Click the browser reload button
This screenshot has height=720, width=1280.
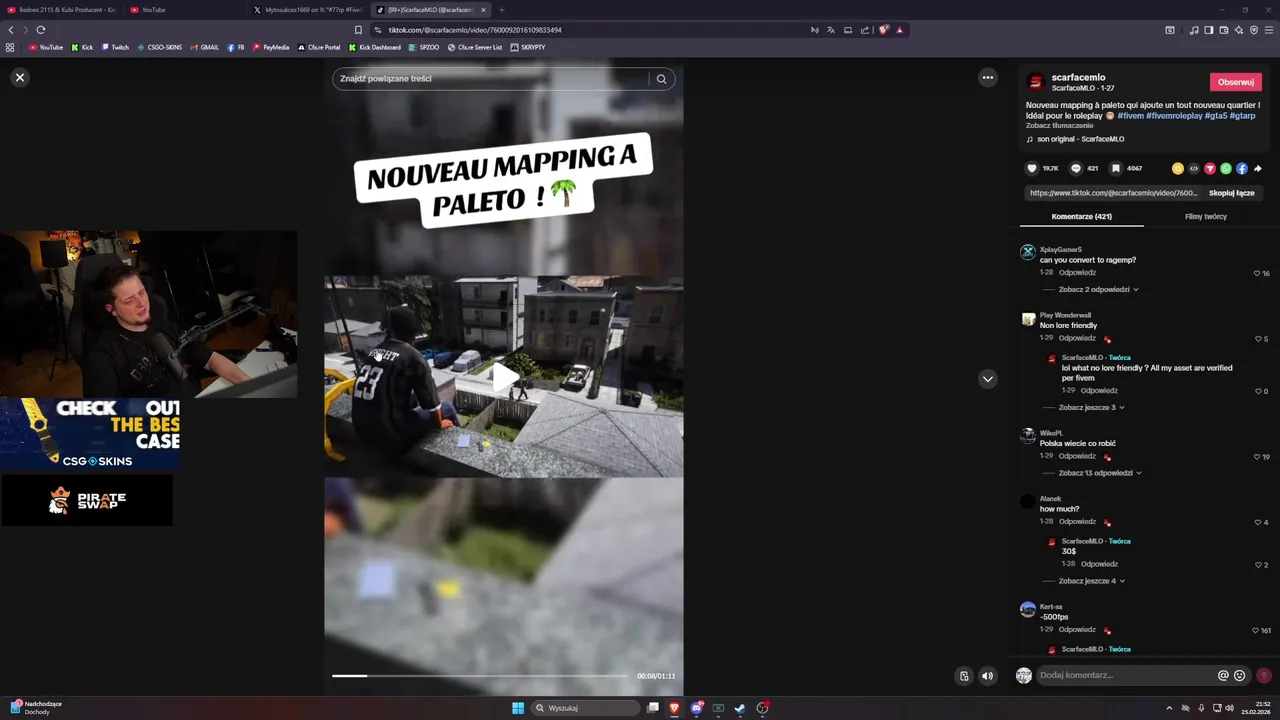coord(41,30)
